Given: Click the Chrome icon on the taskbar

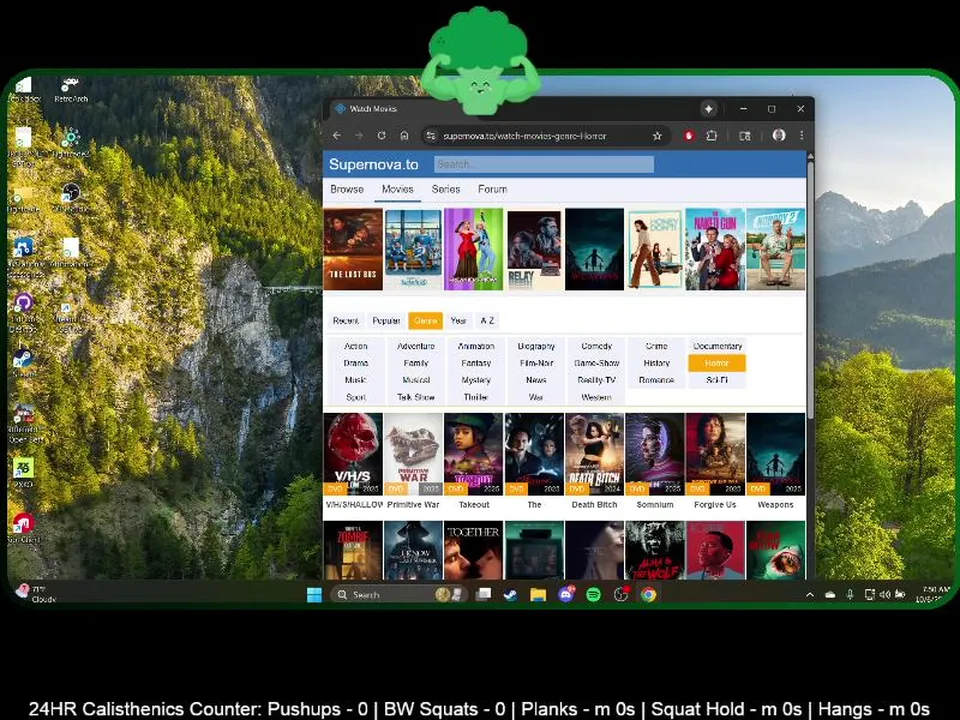Looking at the screenshot, I should tap(648, 594).
